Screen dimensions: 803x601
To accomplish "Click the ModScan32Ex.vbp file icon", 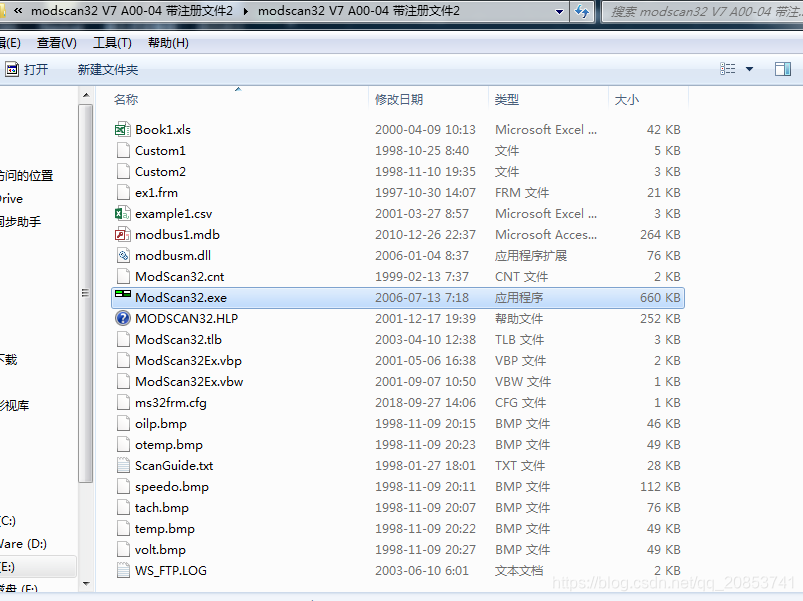I will pos(122,360).
